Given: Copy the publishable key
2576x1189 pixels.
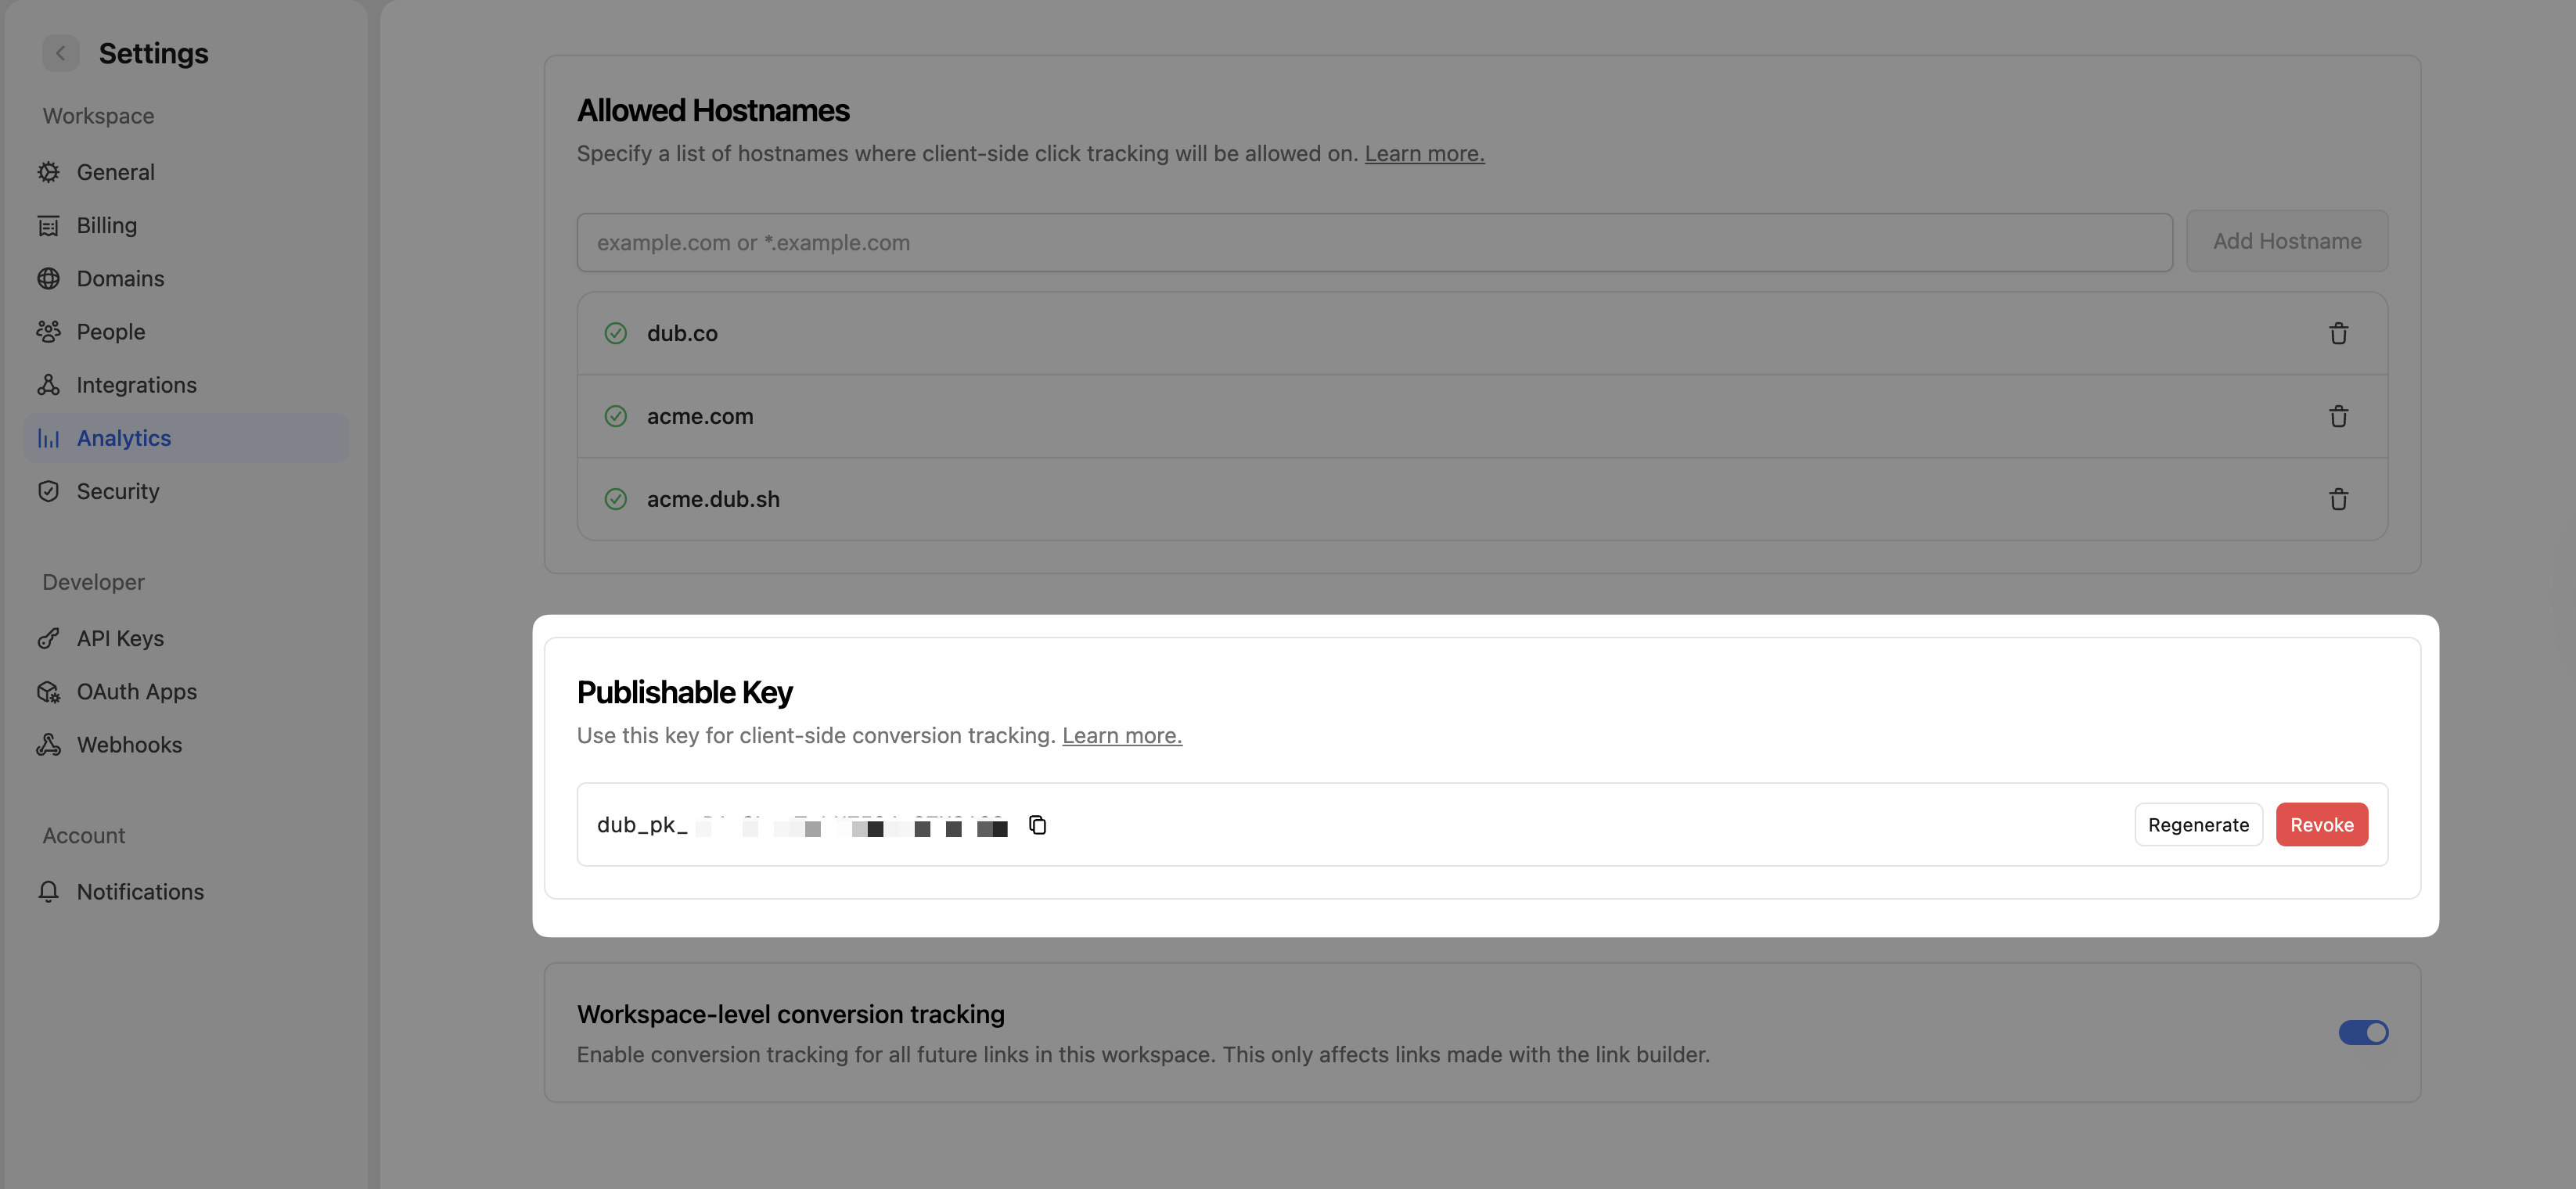Looking at the screenshot, I should (1038, 825).
